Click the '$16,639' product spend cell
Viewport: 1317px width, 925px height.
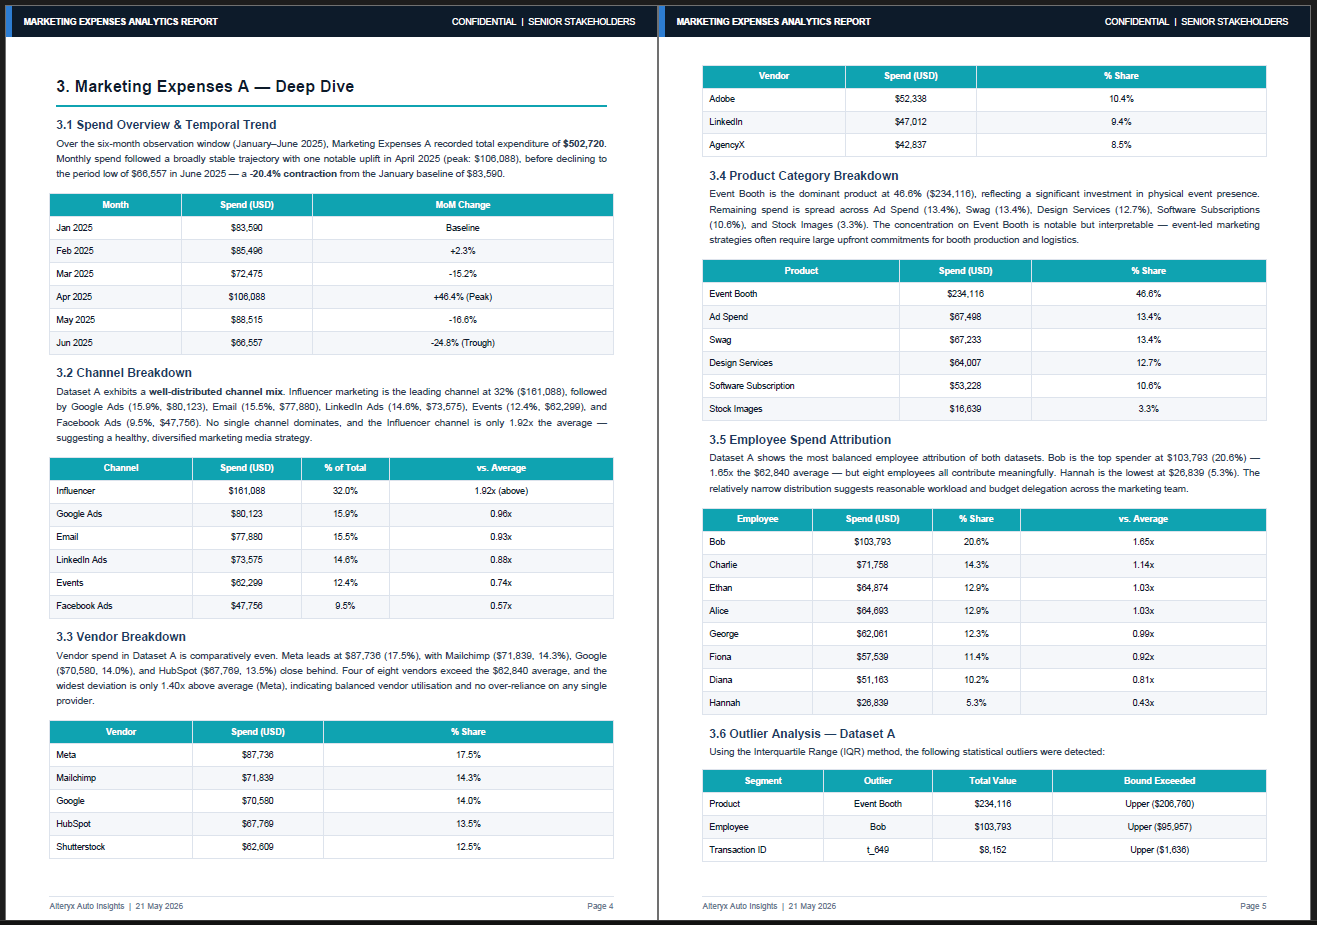pos(965,409)
